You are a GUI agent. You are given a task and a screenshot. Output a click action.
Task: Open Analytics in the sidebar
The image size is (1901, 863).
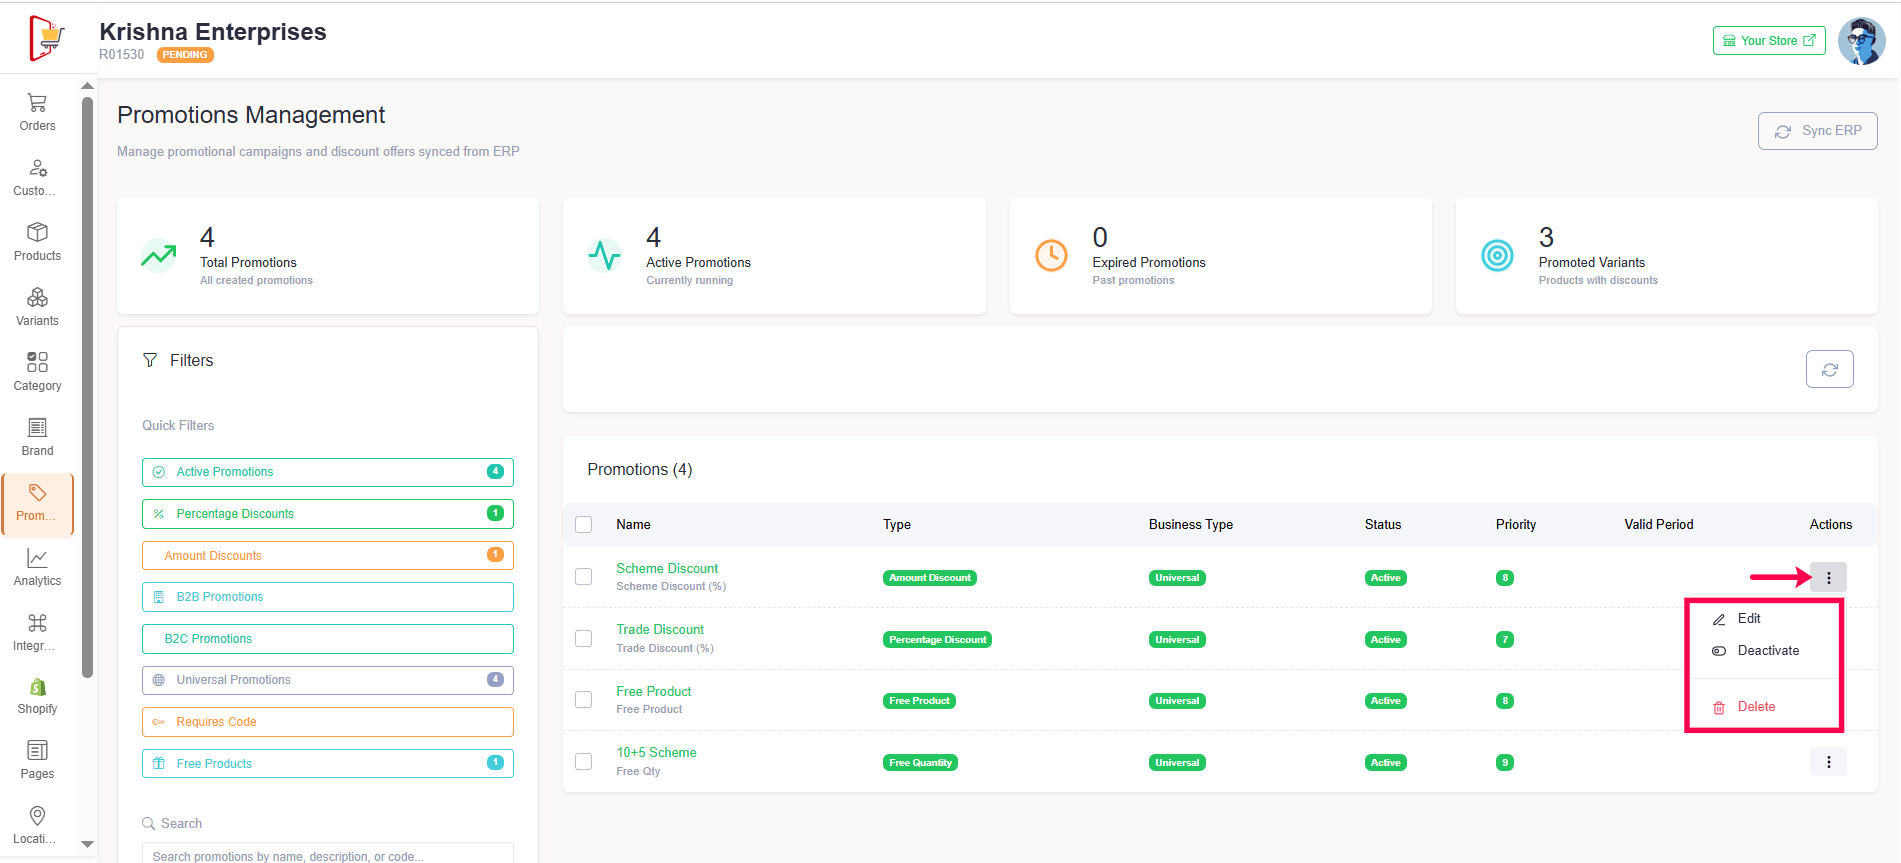pyautogui.click(x=37, y=567)
